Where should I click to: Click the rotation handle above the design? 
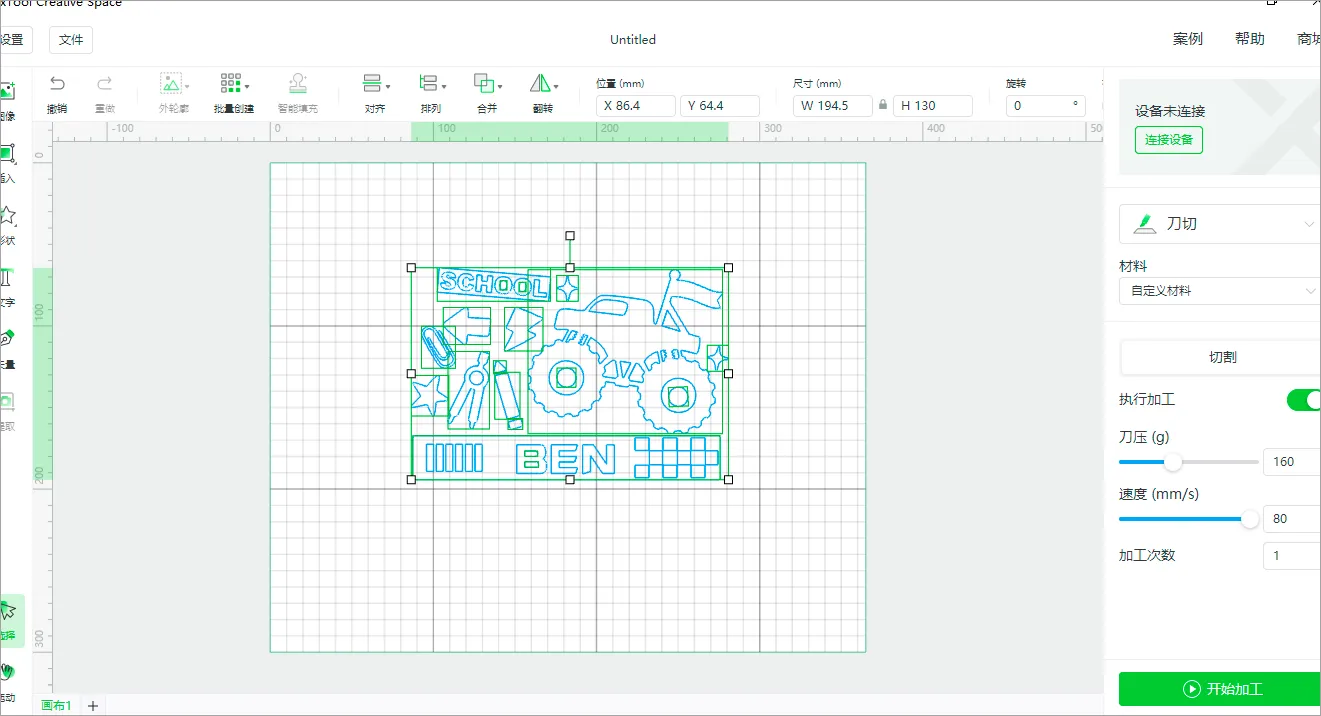pyautogui.click(x=570, y=236)
